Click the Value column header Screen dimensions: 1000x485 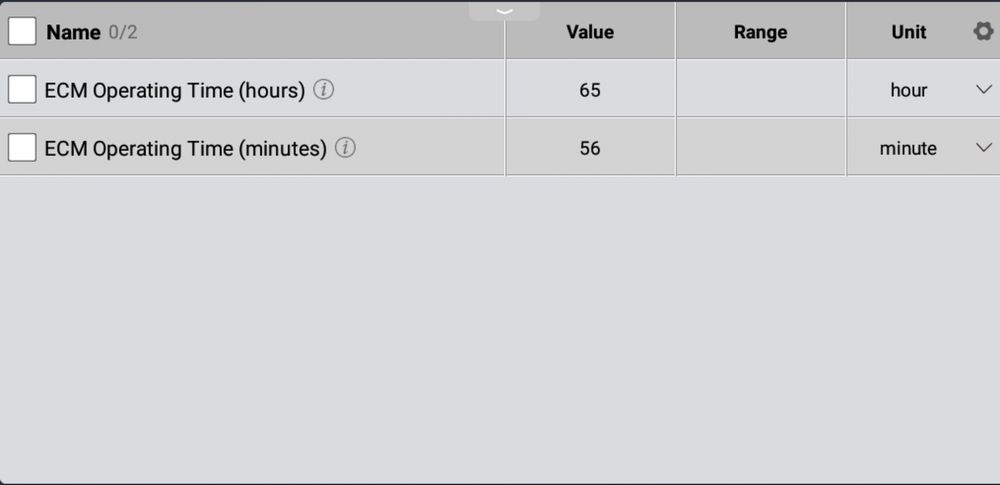(x=590, y=32)
